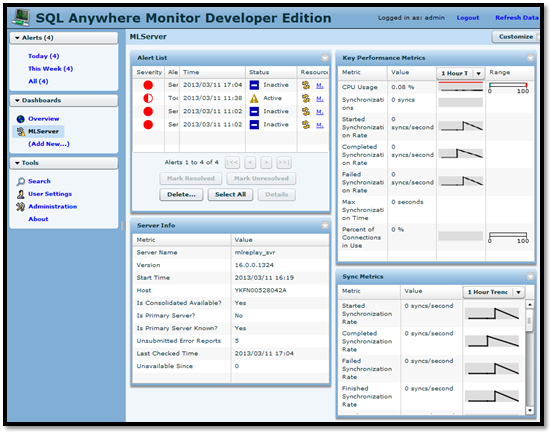552x435 pixels.
Task: Click the Active warning triangle icon
Action: point(254,99)
